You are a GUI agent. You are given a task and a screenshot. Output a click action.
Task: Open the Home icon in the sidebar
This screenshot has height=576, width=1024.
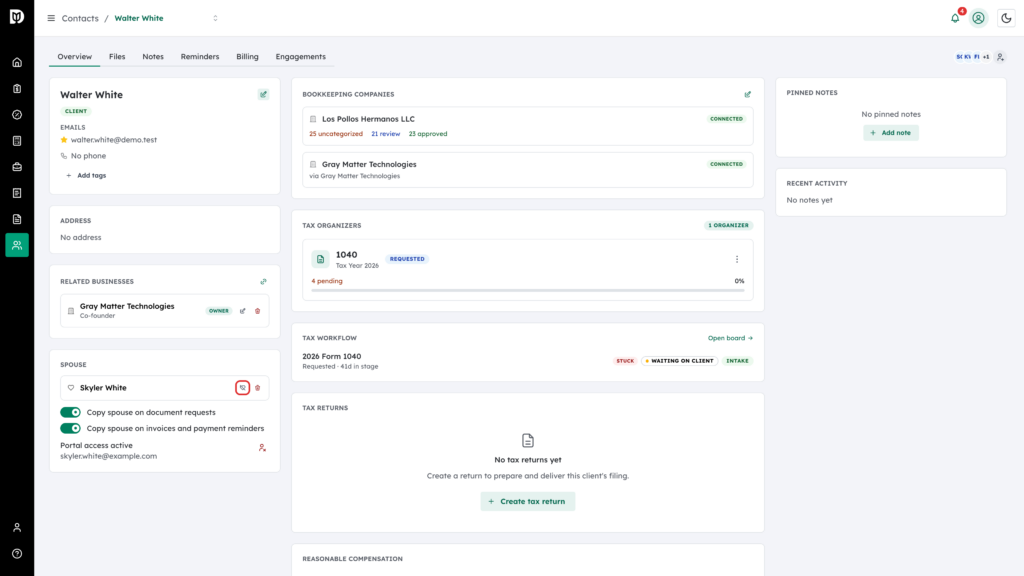click(x=17, y=63)
